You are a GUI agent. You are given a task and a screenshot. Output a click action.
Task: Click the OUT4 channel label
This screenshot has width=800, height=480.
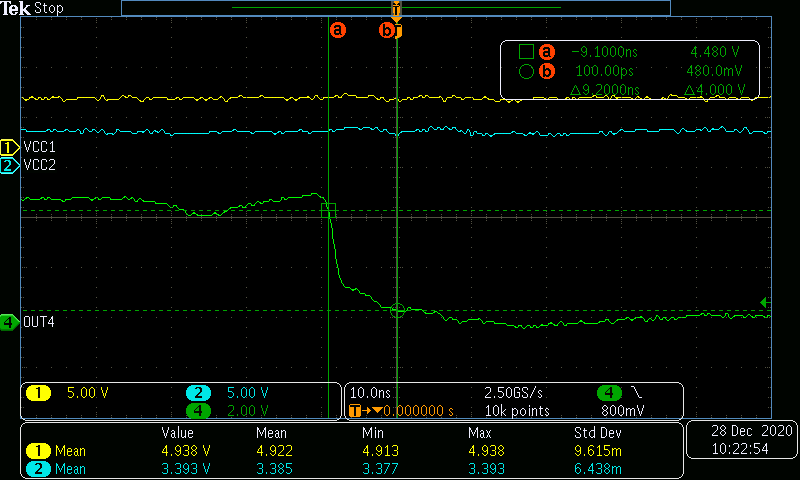(x=39, y=322)
